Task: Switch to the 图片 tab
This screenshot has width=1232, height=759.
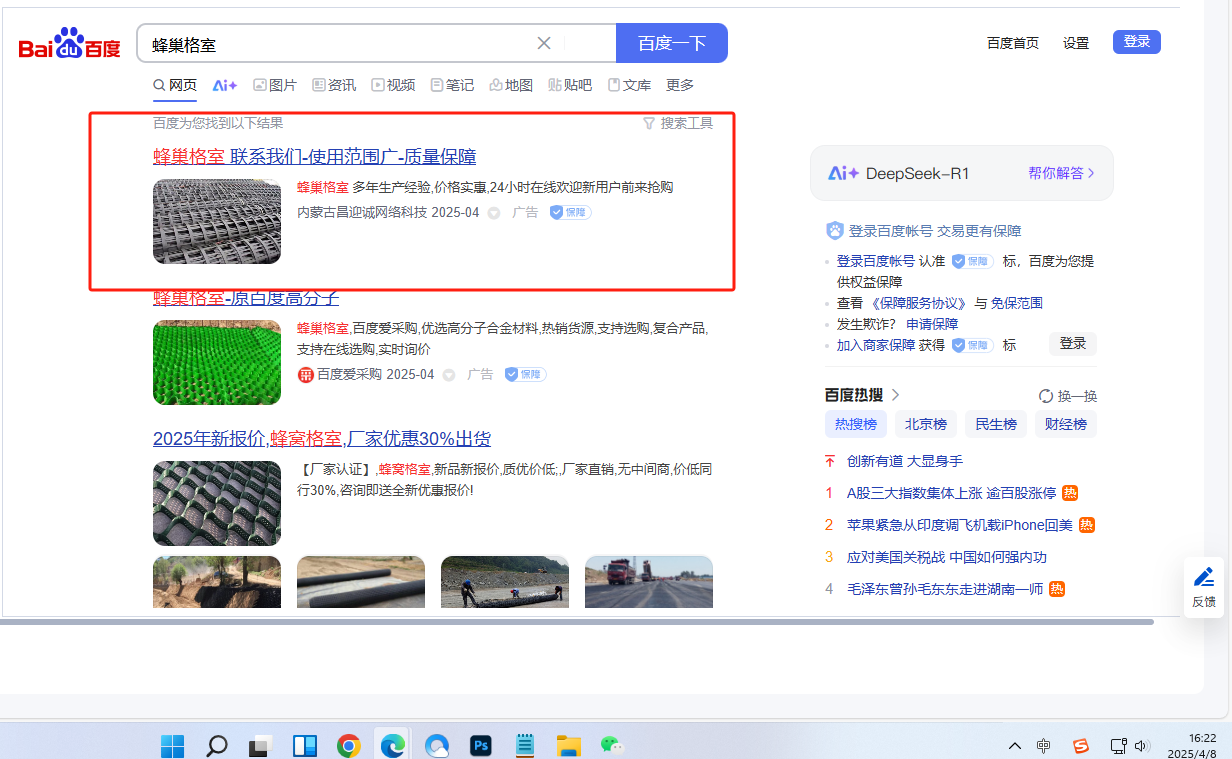Action: tap(275, 85)
